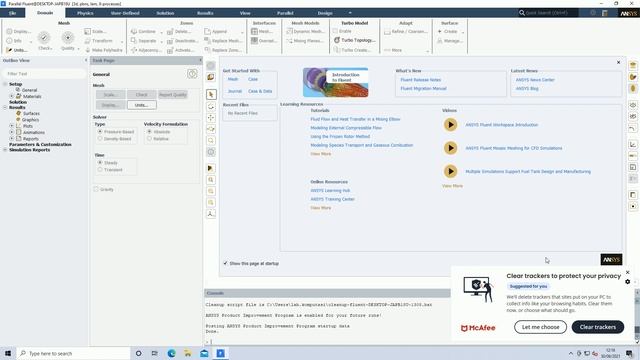Open Dynamic Mesh settings
The image size is (640, 360).
[x=305, y=31]
